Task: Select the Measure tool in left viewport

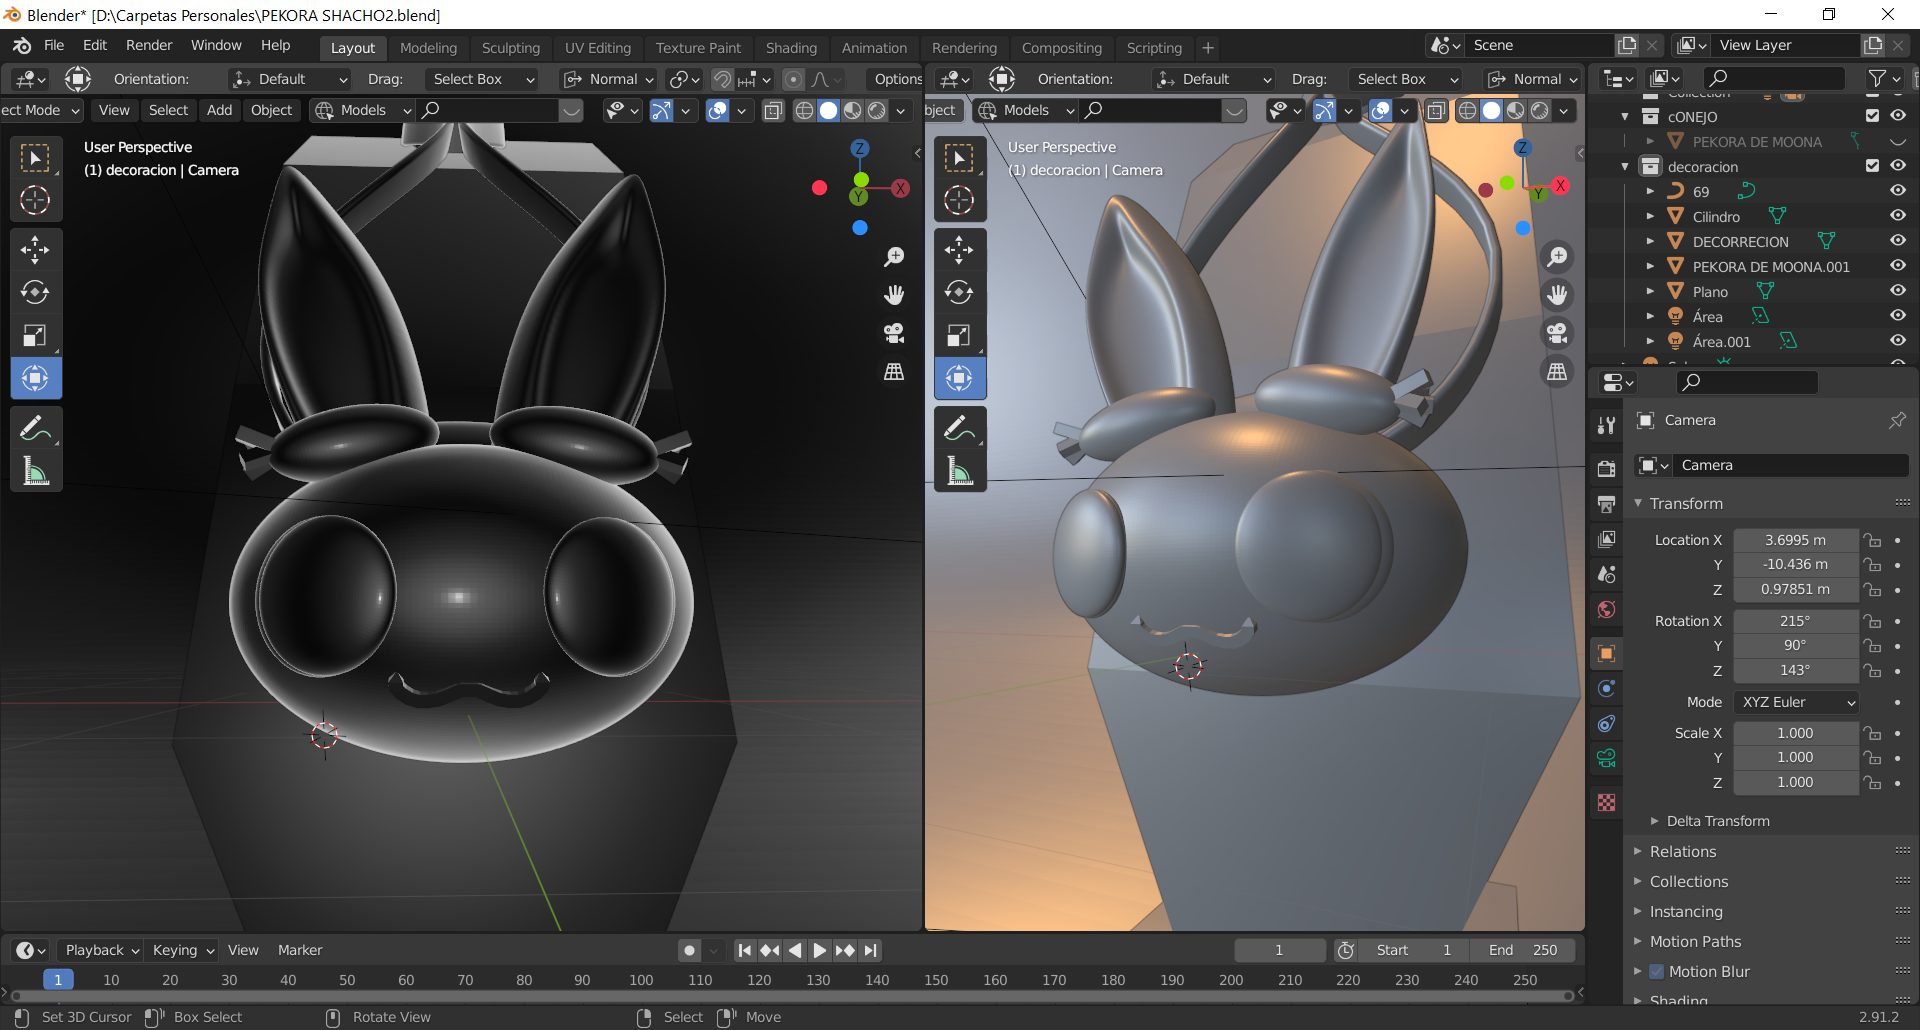Action: click(x=35, y=471)
